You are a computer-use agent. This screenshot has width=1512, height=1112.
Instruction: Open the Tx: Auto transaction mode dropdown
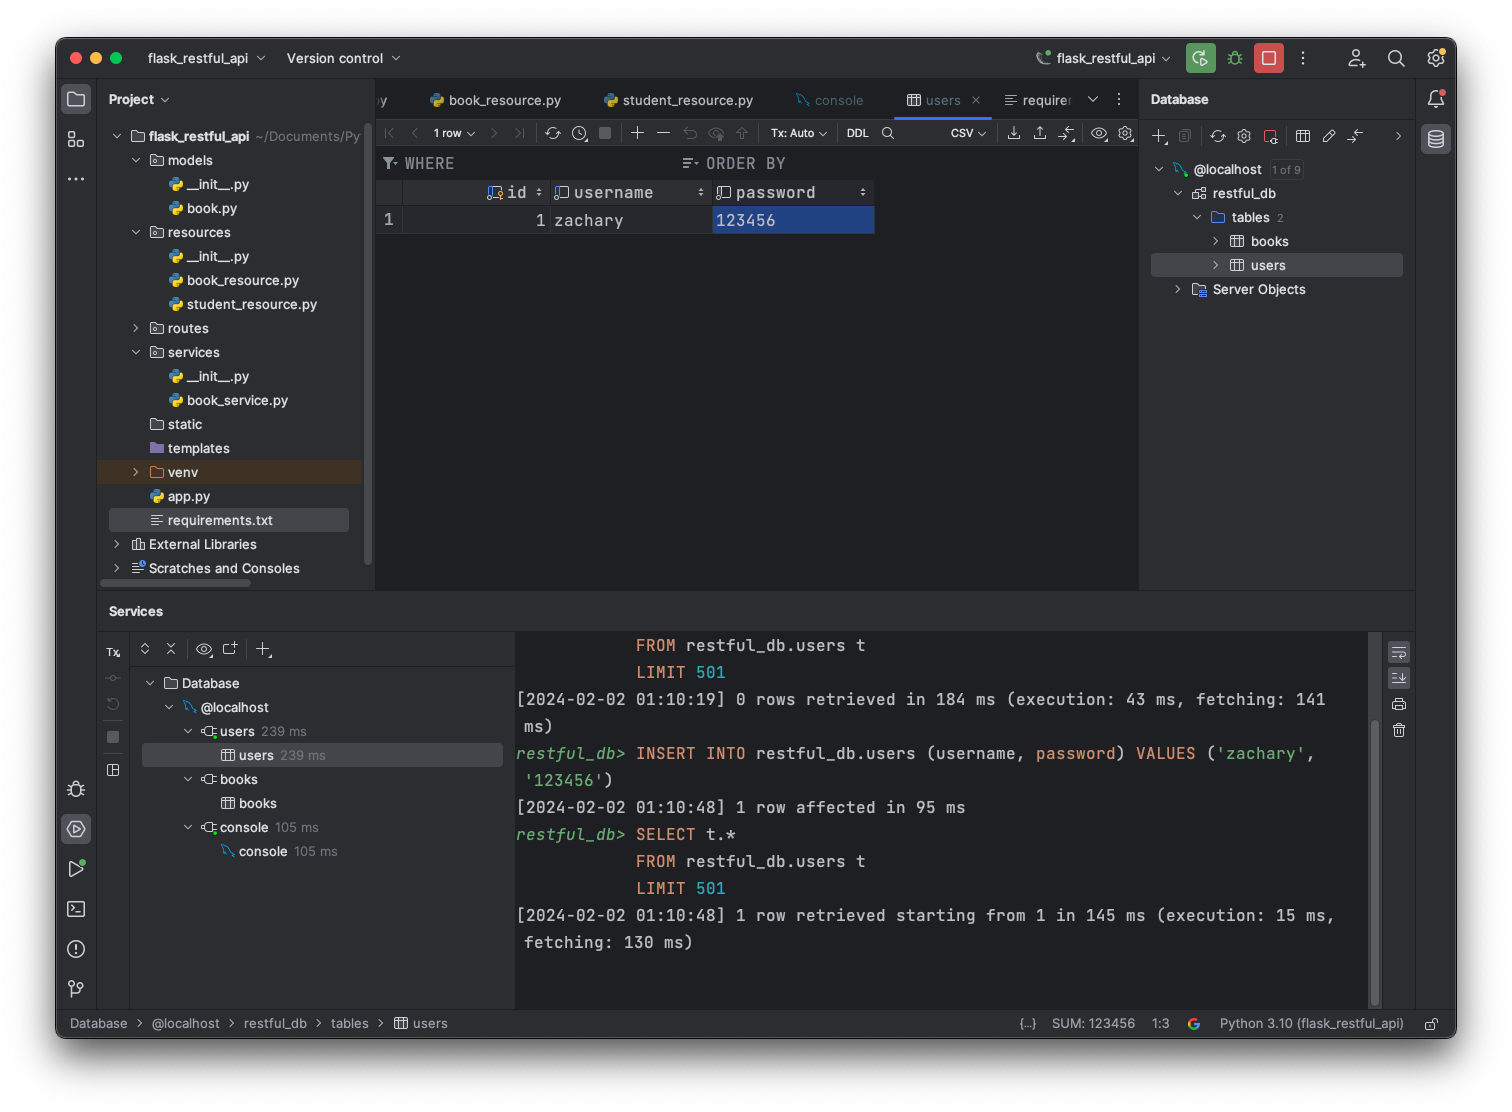coord(799,133)
